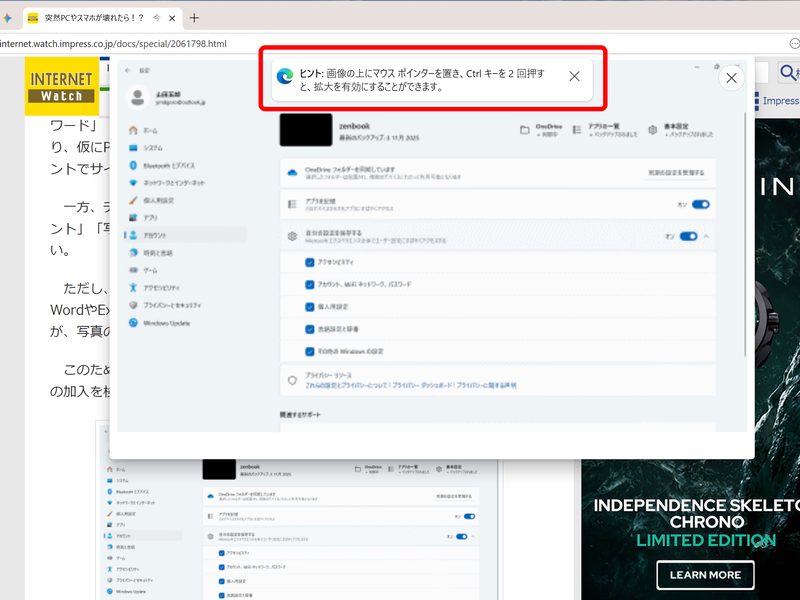This screenshot has width=800, height=600.
Task: Click the 最新のバックアップ date text under zenbook
Action: (379, 138)
